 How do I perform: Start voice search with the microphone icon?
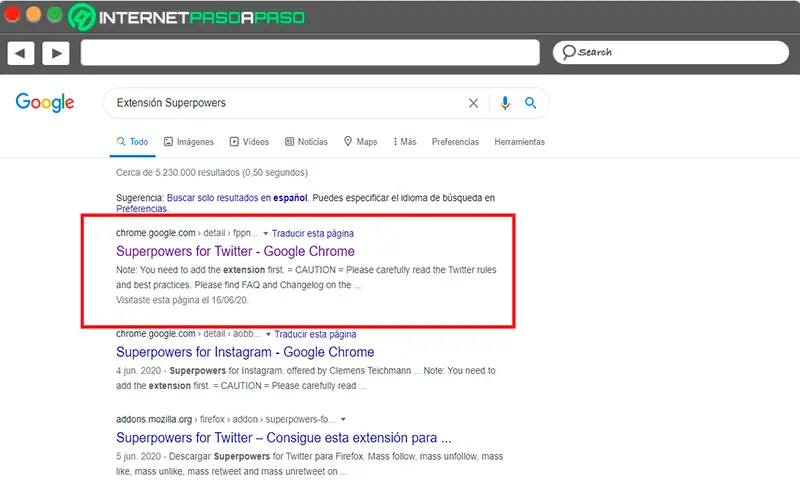click(x=505, y=103)
